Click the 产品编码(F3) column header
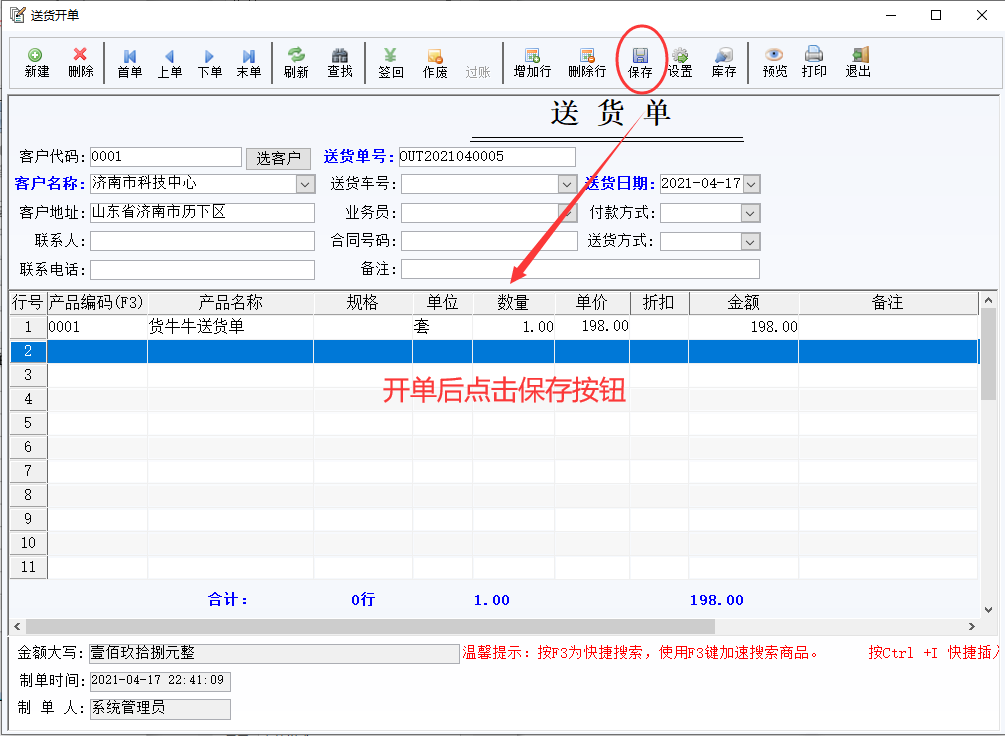Screen dimensions: 1005x736 97,303
